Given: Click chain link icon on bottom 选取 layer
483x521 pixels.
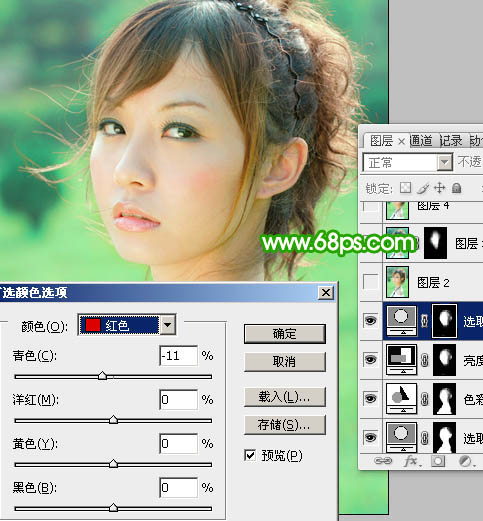Looking at the screenshot, I should coord(424,438).
